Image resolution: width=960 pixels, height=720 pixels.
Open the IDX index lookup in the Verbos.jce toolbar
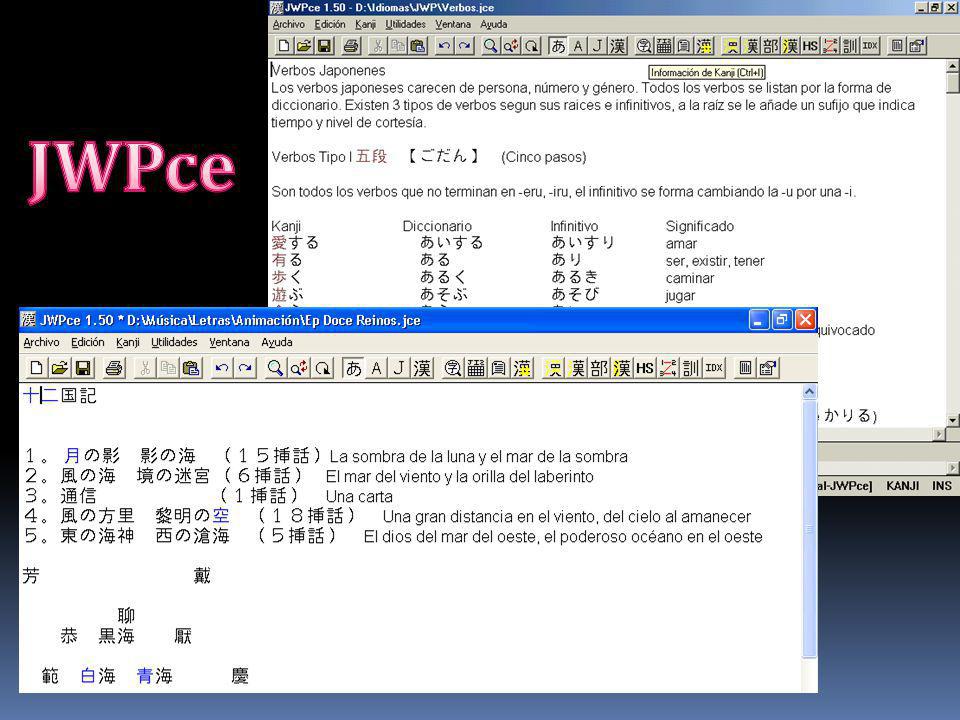[x=870, y=46]
